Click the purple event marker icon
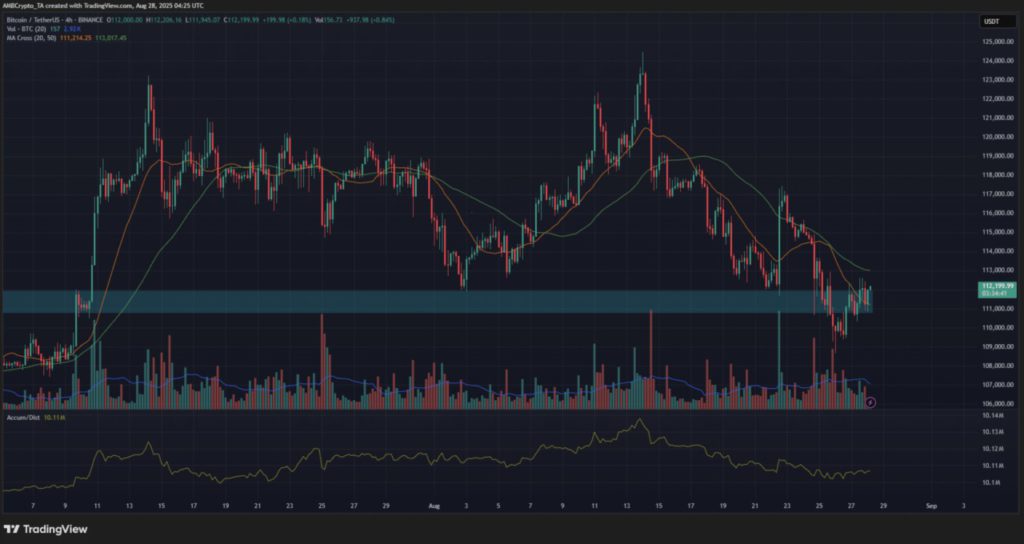 pos(870,402)
